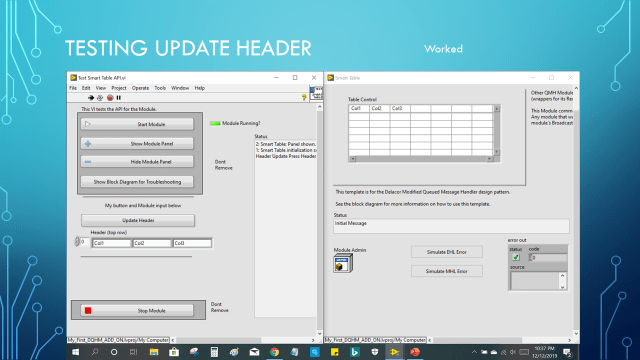640x360 pixels.
Task: Click the Show Module Panel button
Action: pos(137,144)
